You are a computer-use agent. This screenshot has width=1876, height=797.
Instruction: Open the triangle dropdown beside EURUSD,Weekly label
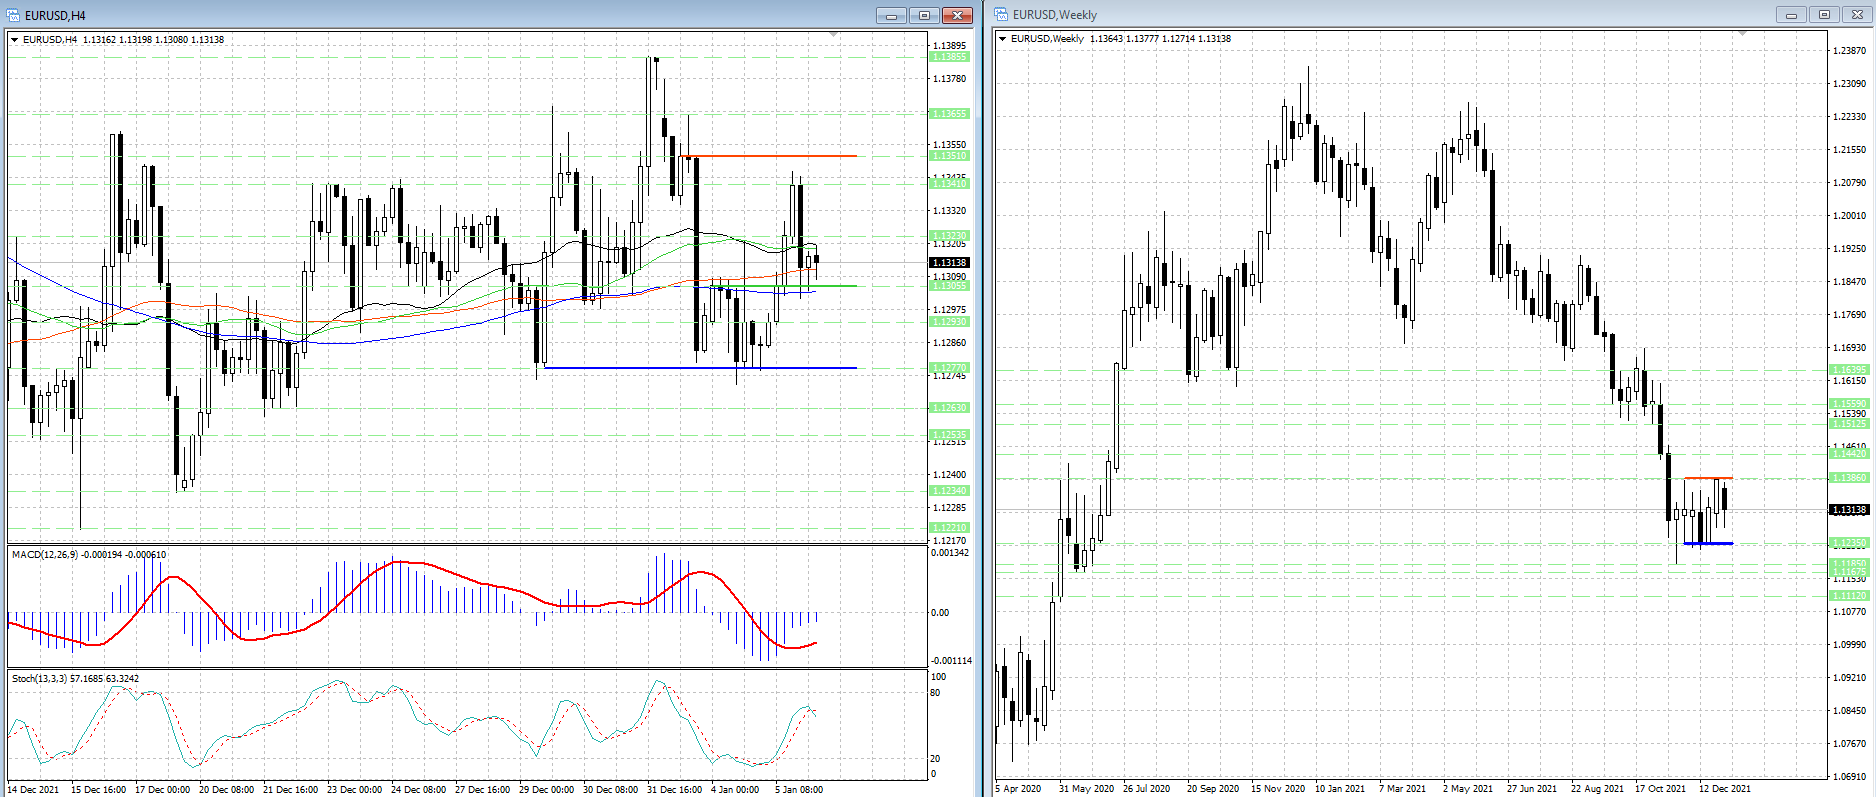1002,39
